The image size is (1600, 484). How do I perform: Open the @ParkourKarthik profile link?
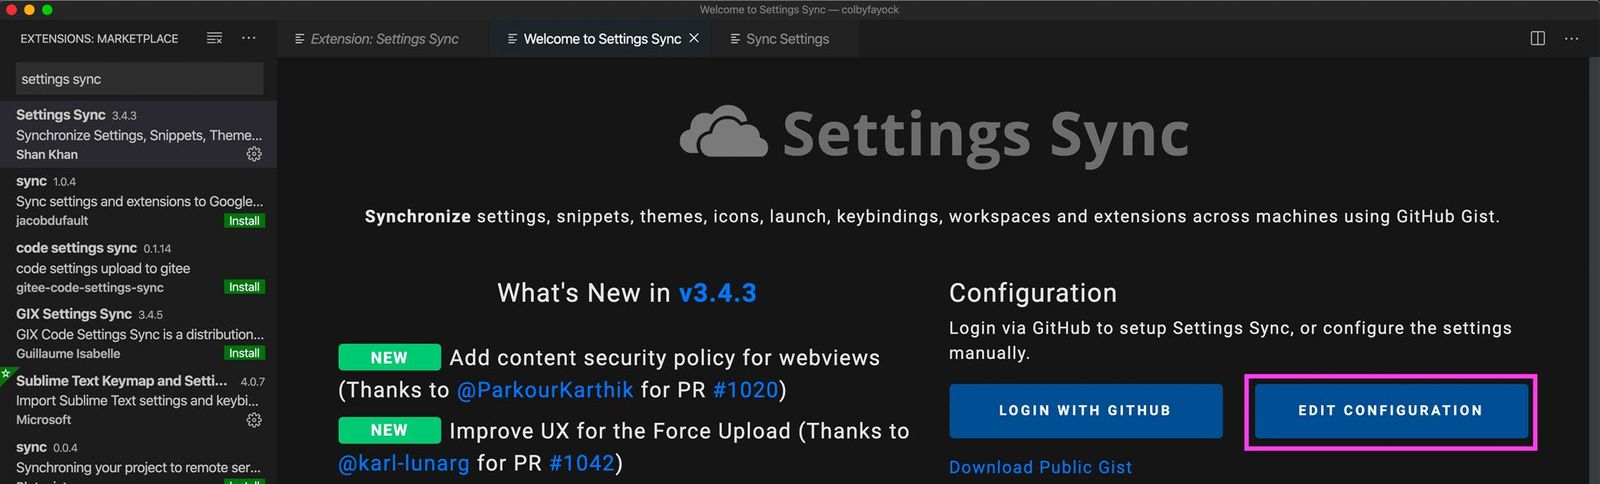[545, 390]
